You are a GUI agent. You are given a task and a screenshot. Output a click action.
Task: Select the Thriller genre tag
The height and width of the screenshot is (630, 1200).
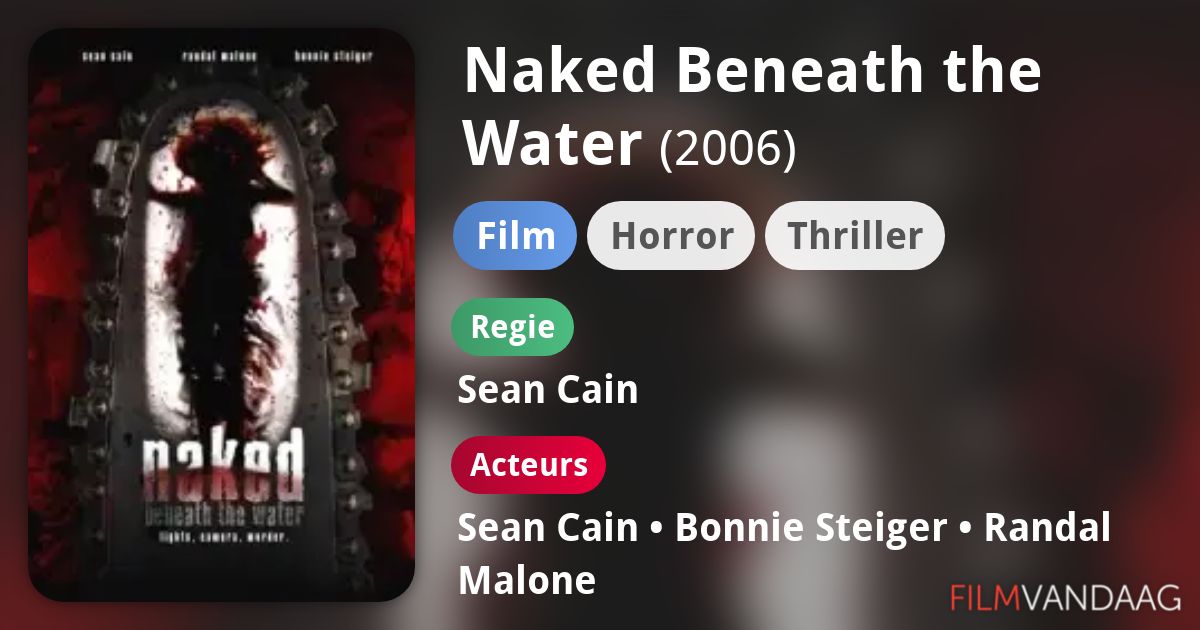coord(855,236)
